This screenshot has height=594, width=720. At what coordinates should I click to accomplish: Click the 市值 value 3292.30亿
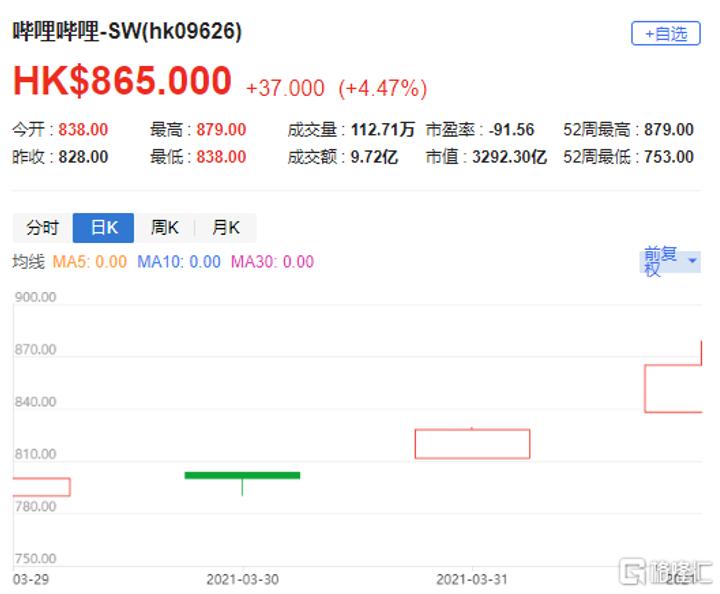pyautogui.click(x=510, y=157)
